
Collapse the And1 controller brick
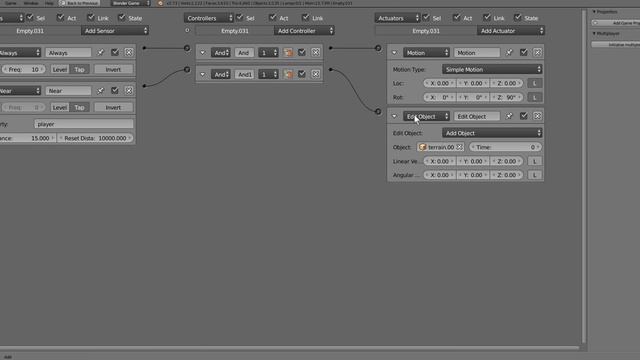[x=202, y=74]
